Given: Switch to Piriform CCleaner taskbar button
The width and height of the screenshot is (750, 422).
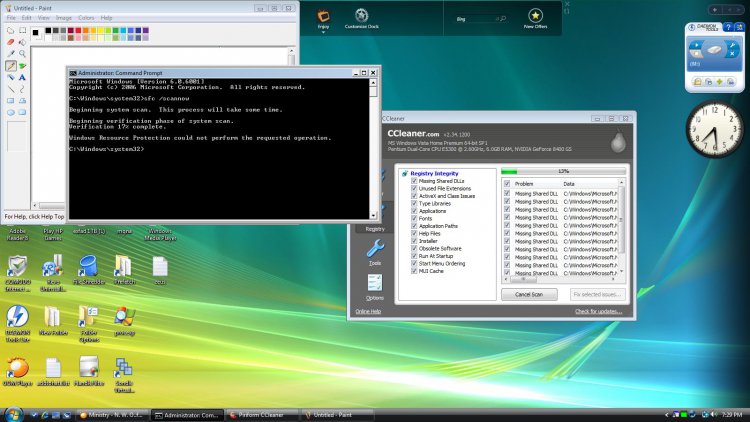Looking at the screenshot, I should click(x=262, y=415).
